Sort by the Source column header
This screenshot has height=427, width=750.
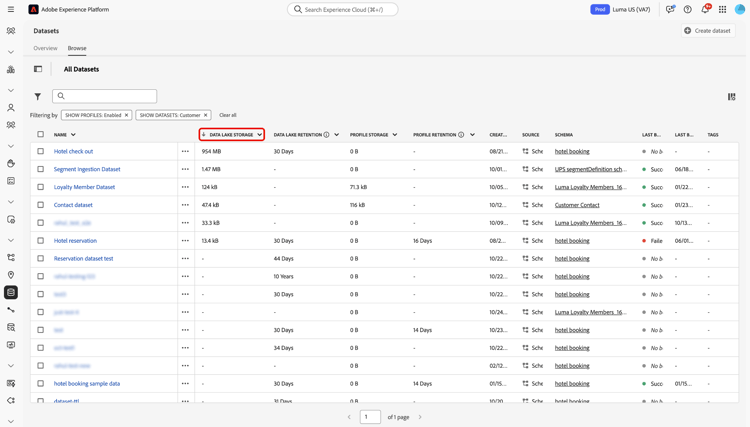click(x=530, y=135)
